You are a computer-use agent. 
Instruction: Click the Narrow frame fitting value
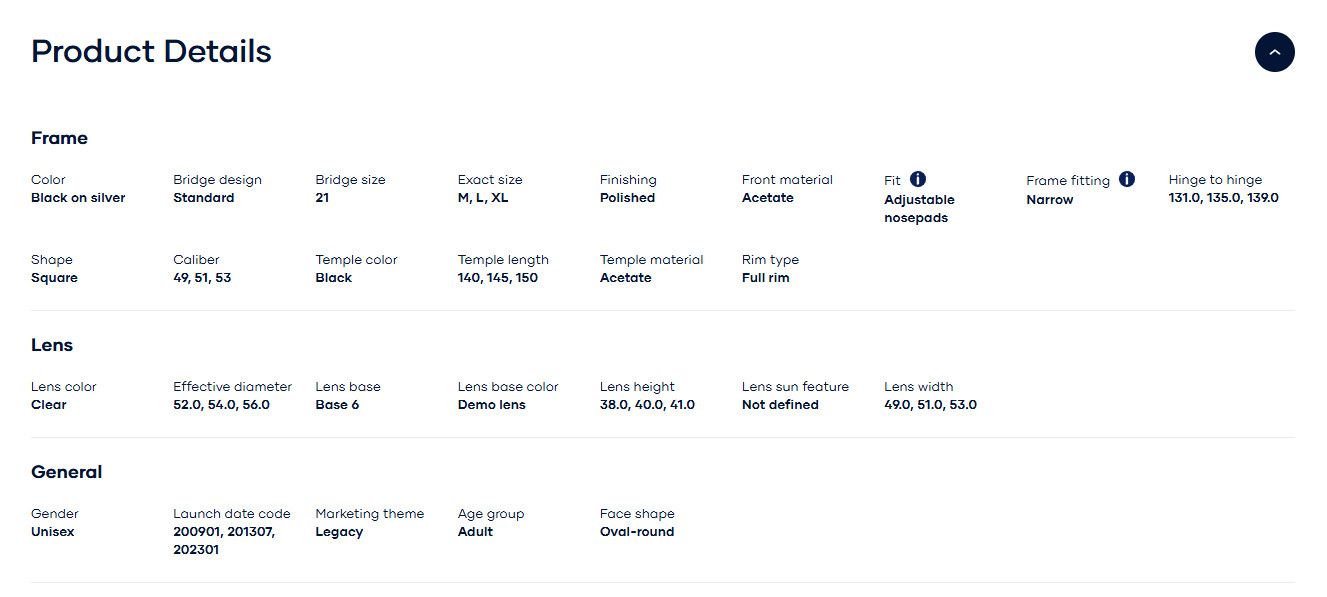1049,200
